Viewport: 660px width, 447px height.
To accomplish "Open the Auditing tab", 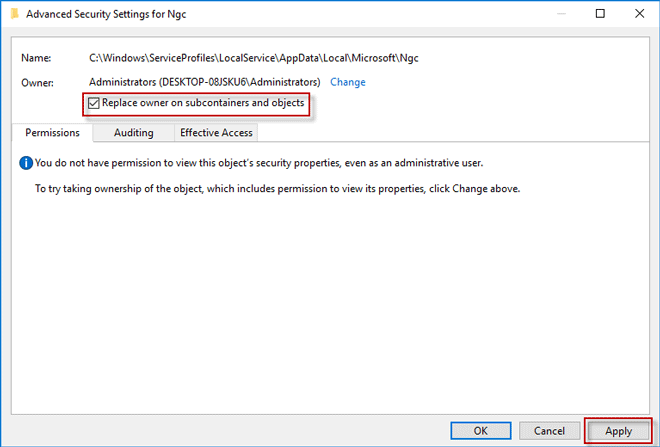I will click(133, 132).
